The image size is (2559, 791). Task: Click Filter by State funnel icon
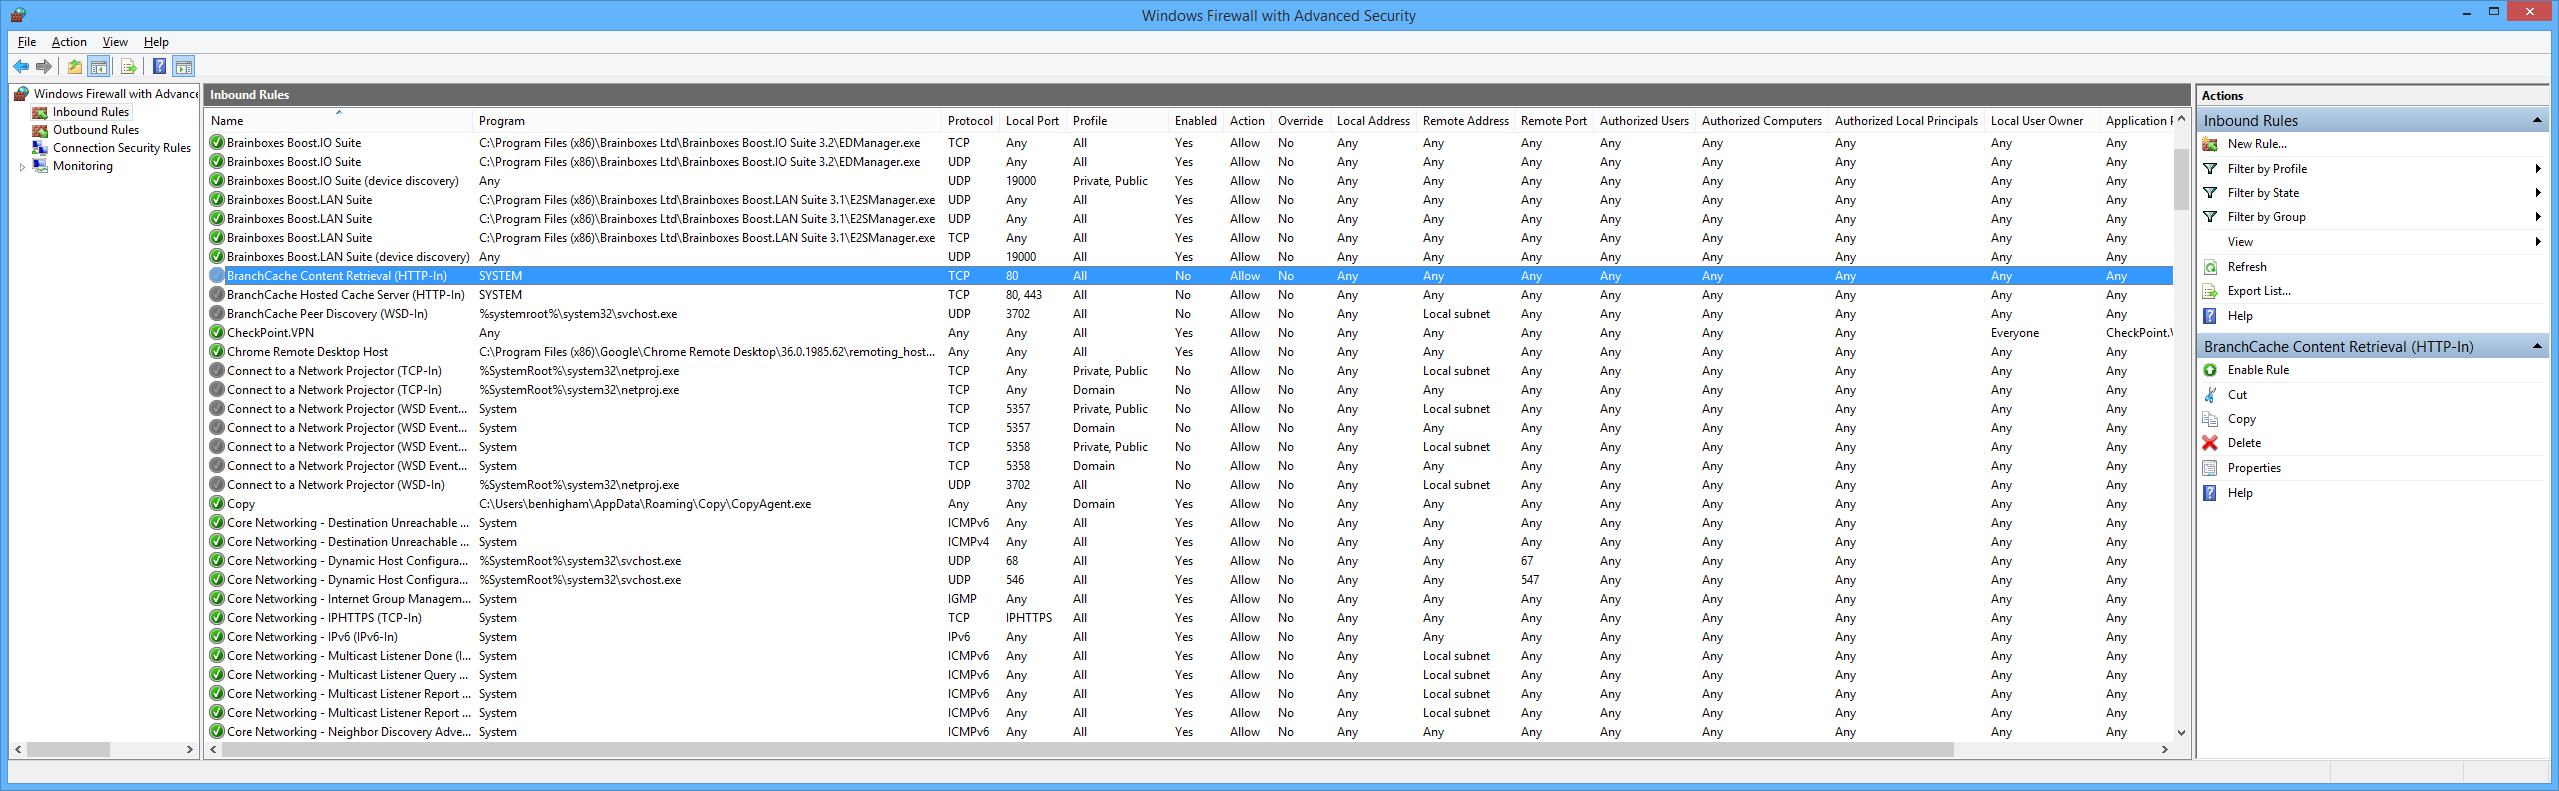click(x=2211, y=193)
